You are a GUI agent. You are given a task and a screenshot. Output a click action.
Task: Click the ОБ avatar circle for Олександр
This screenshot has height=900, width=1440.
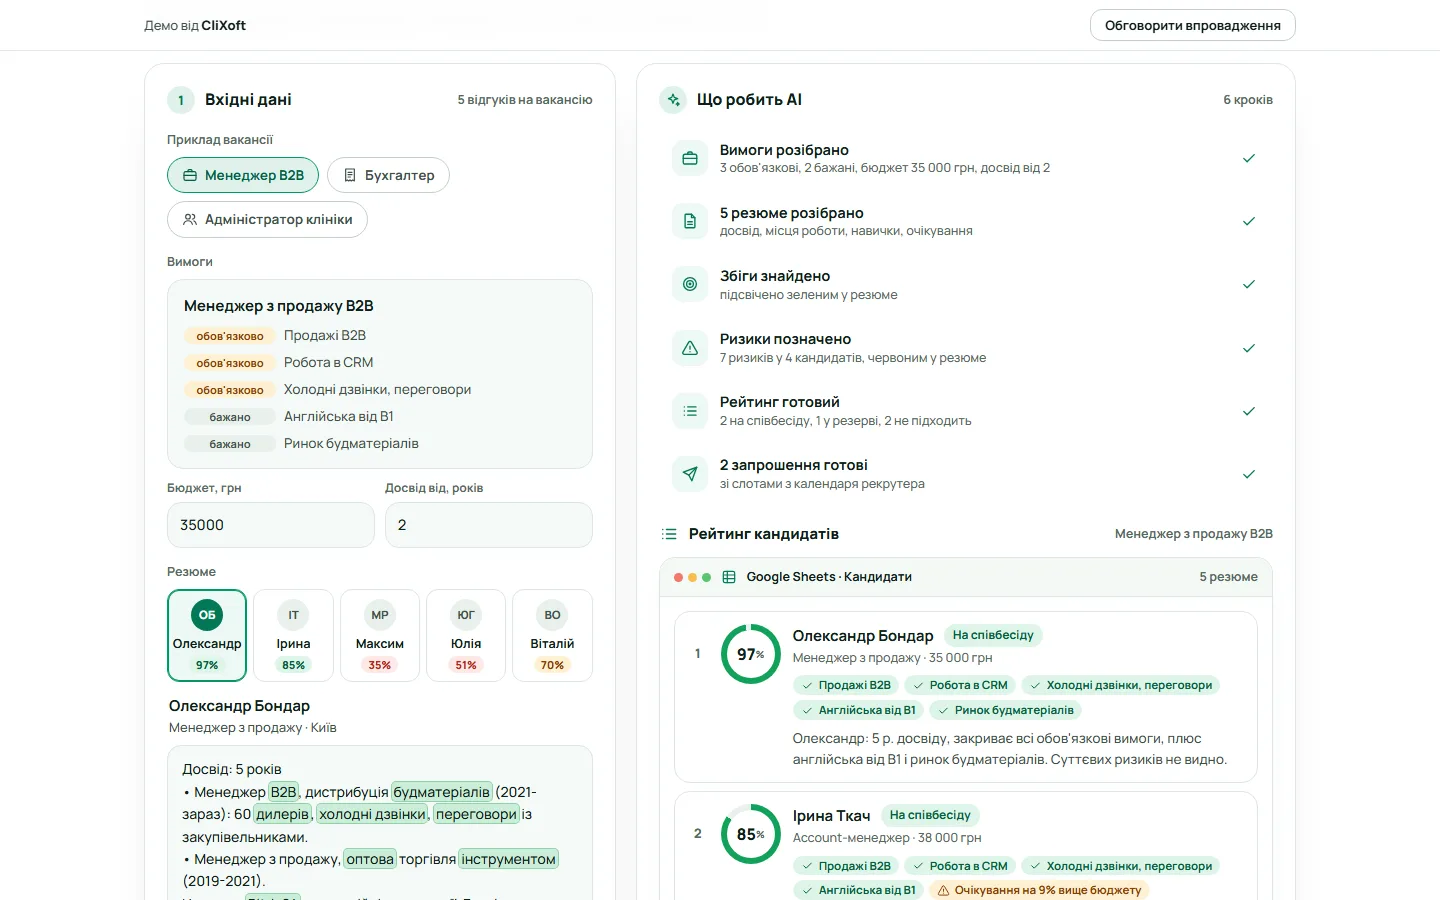[x=207, y=615]
